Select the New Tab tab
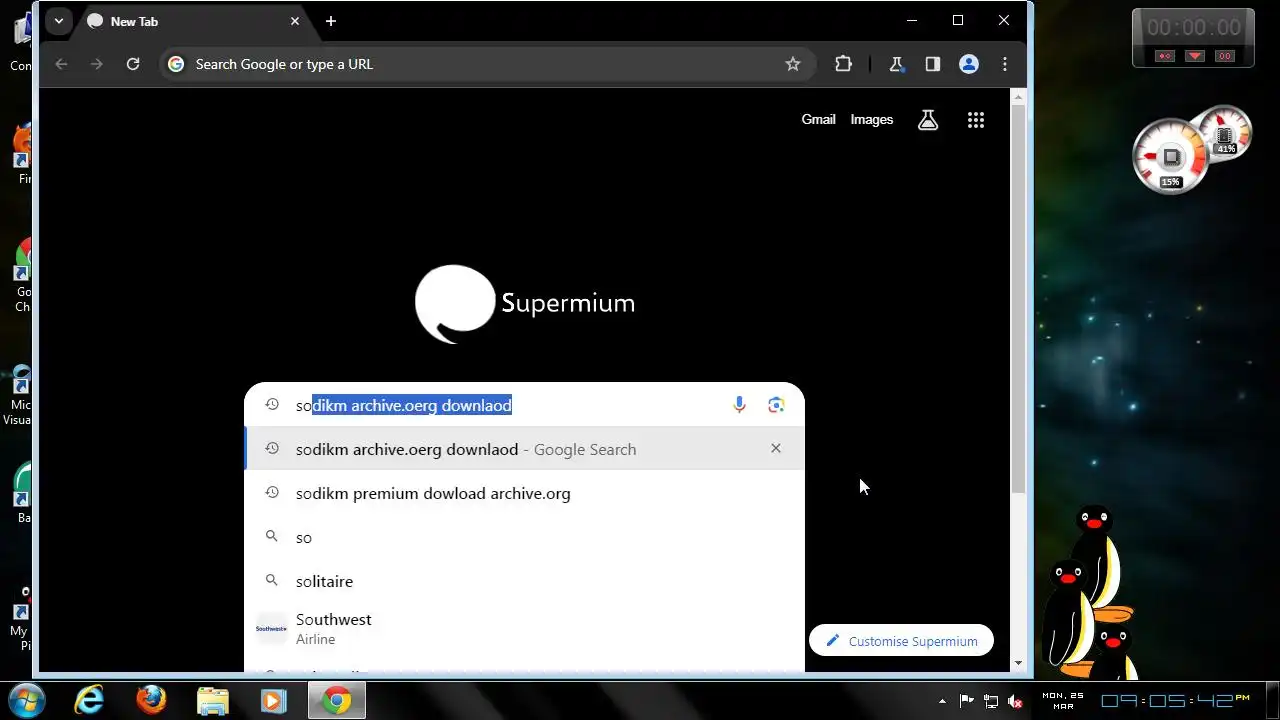This screenshot has width=1280, height=720. tap(193, 21)
